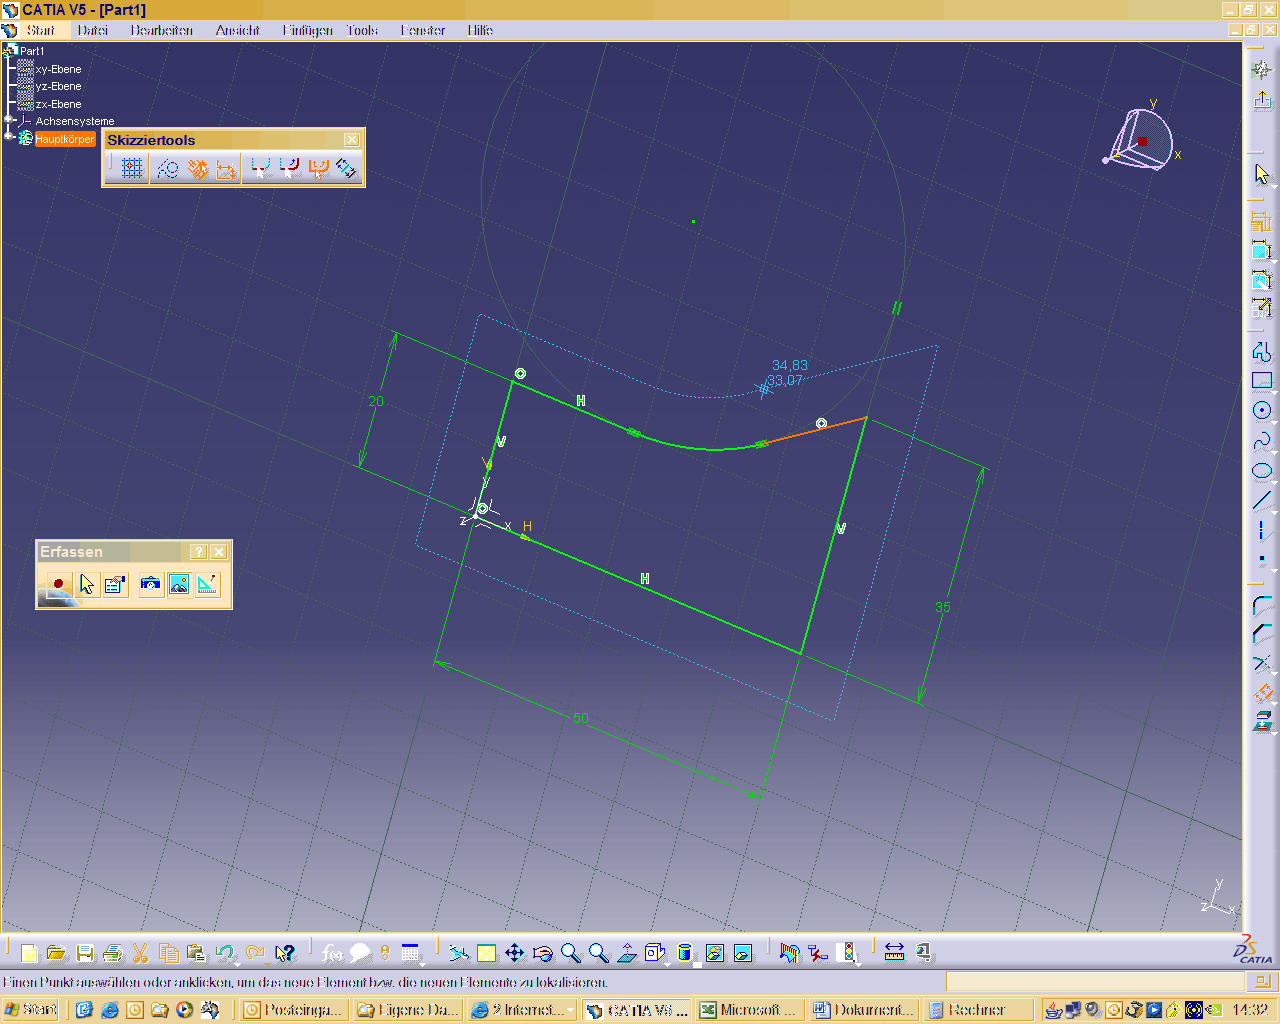Open the Undo history dropdown arrow
This screenshot has width=1280, height=1024.
(x=237, y=963)
